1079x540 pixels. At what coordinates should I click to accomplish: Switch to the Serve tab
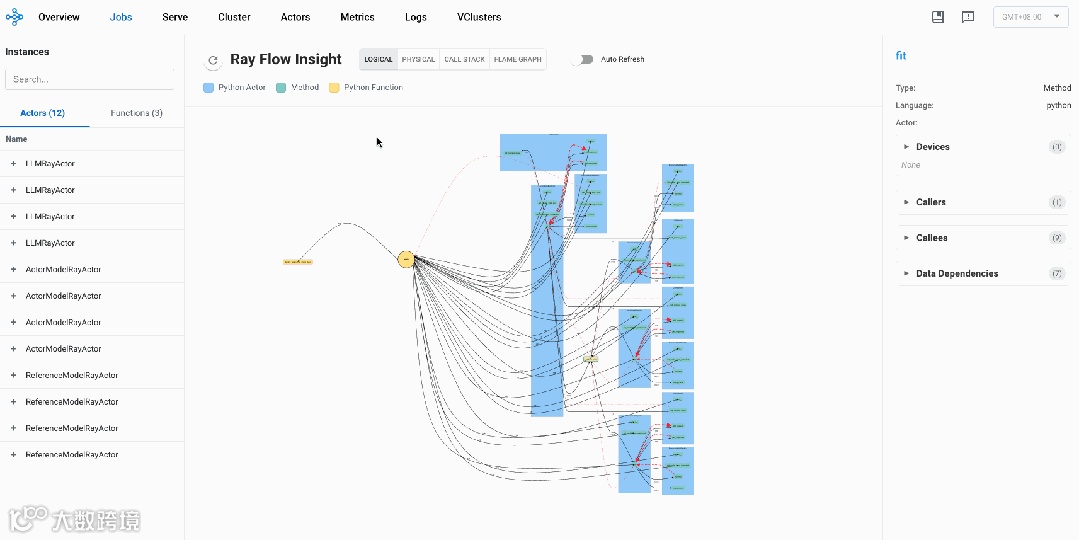pos(175,17)
